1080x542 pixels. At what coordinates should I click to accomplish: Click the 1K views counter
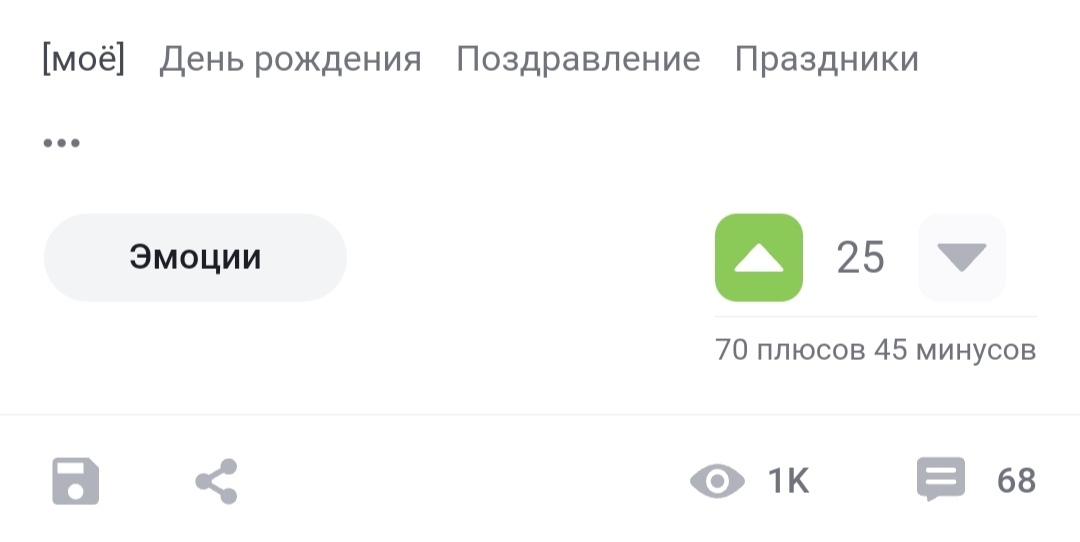[788, 481]
